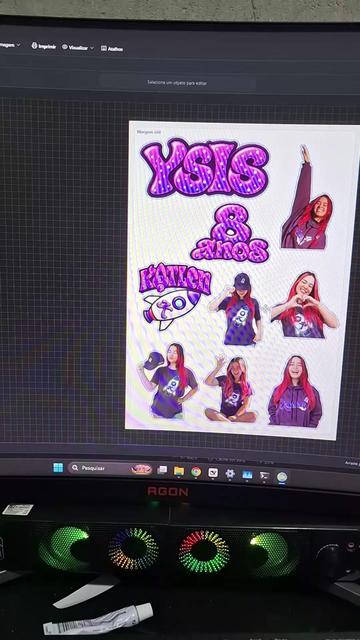The image size is (360, 640).
Task: Open the Settings gear in taskbar
Action: [x=230, y=473]
